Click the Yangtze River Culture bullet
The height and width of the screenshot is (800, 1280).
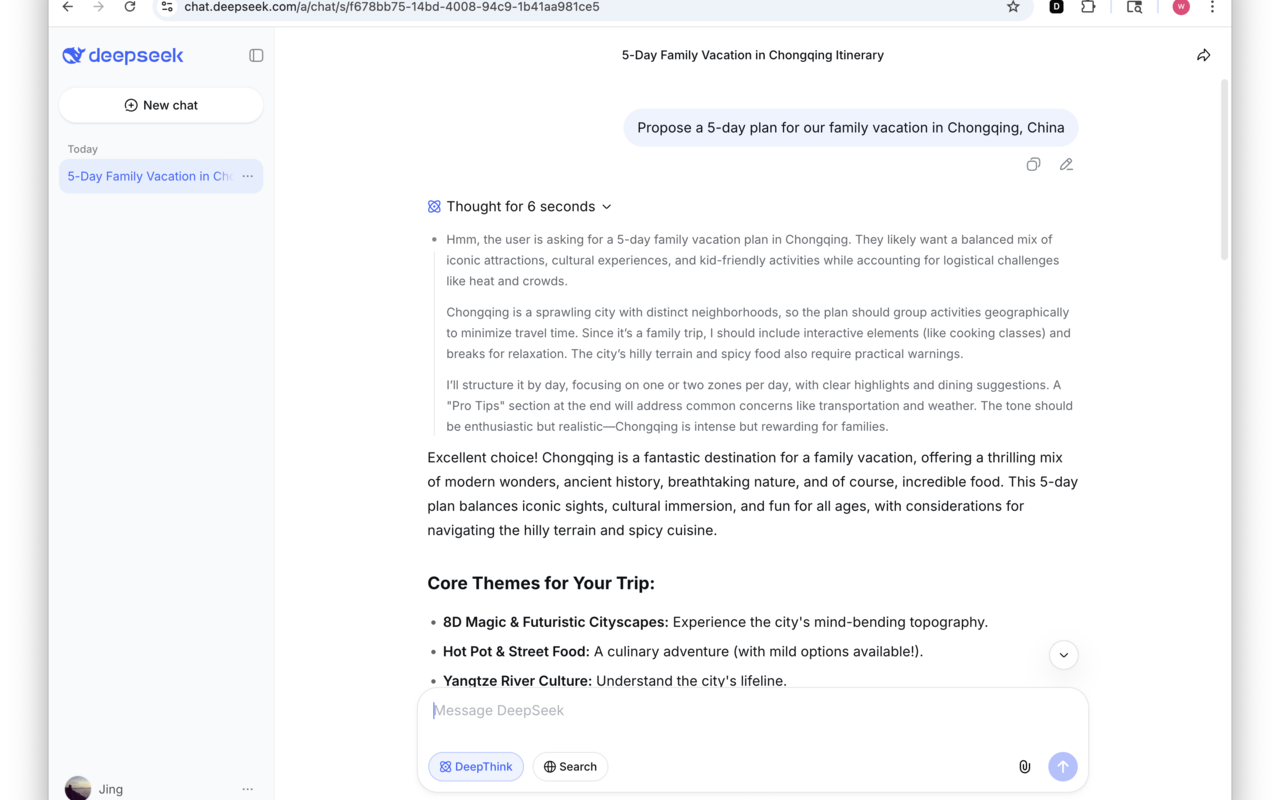(x=615, y=680)
